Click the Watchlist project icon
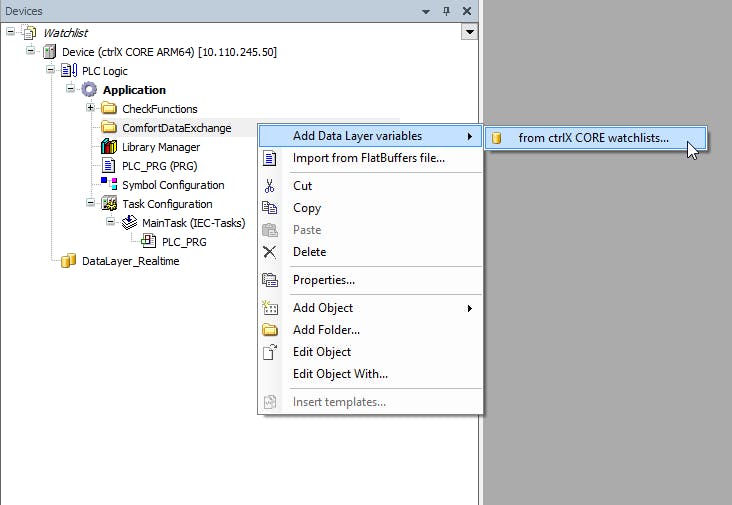 [29, 33]
